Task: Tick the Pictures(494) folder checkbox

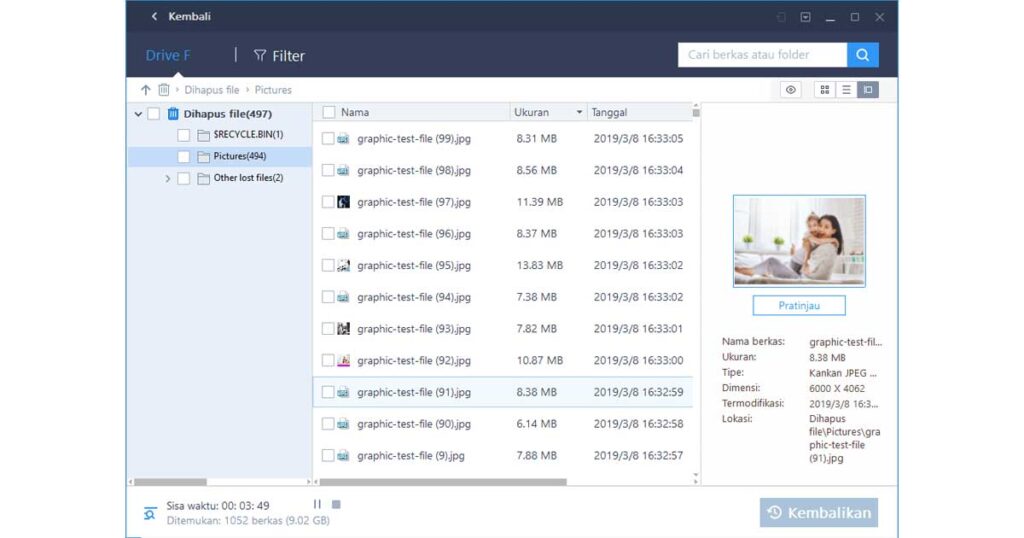Action: (183, 157)
